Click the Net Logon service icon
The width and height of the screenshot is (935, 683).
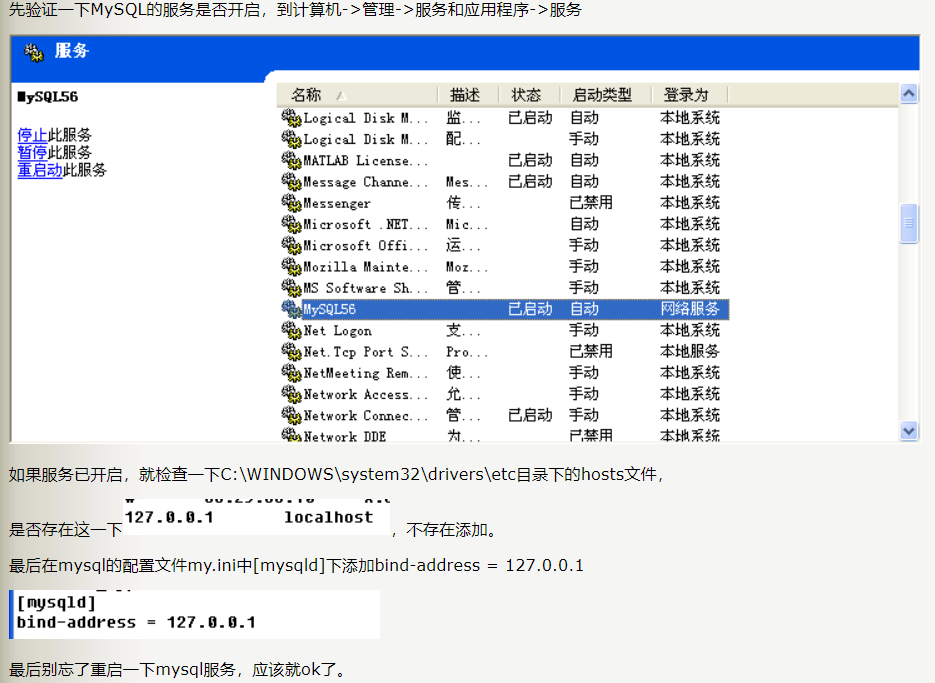click(x=291, y=331)
